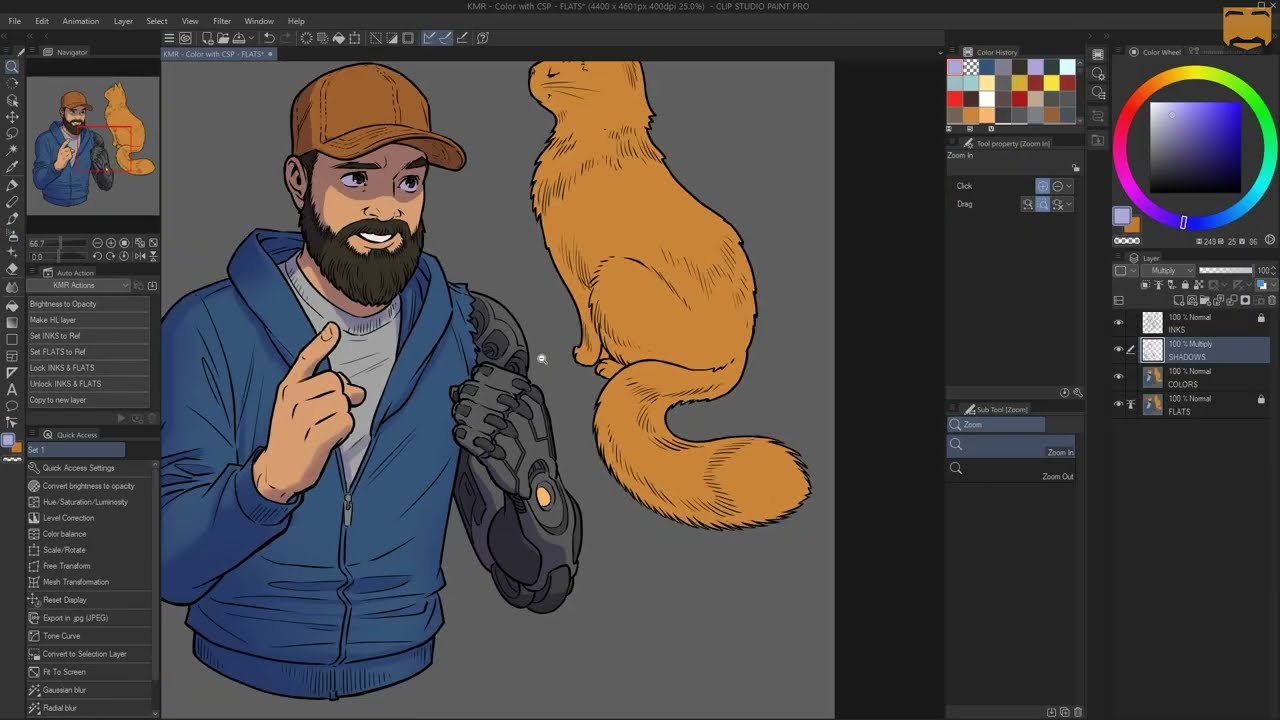The image size is (1280, 720).
Task: Click Navigator zoom in plus icon
Action: coord(111,243)
